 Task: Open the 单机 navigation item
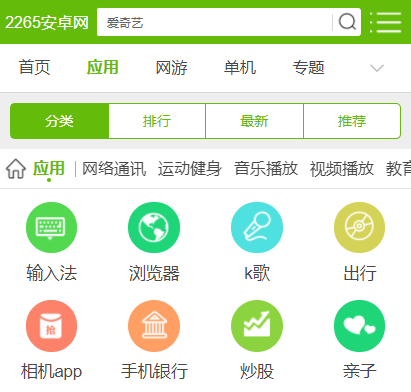point(240,68)
